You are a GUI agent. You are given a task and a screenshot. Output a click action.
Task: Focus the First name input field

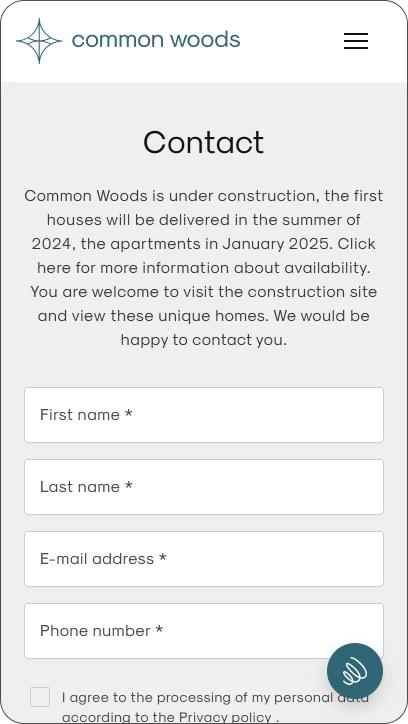click(x=204, y=415)
